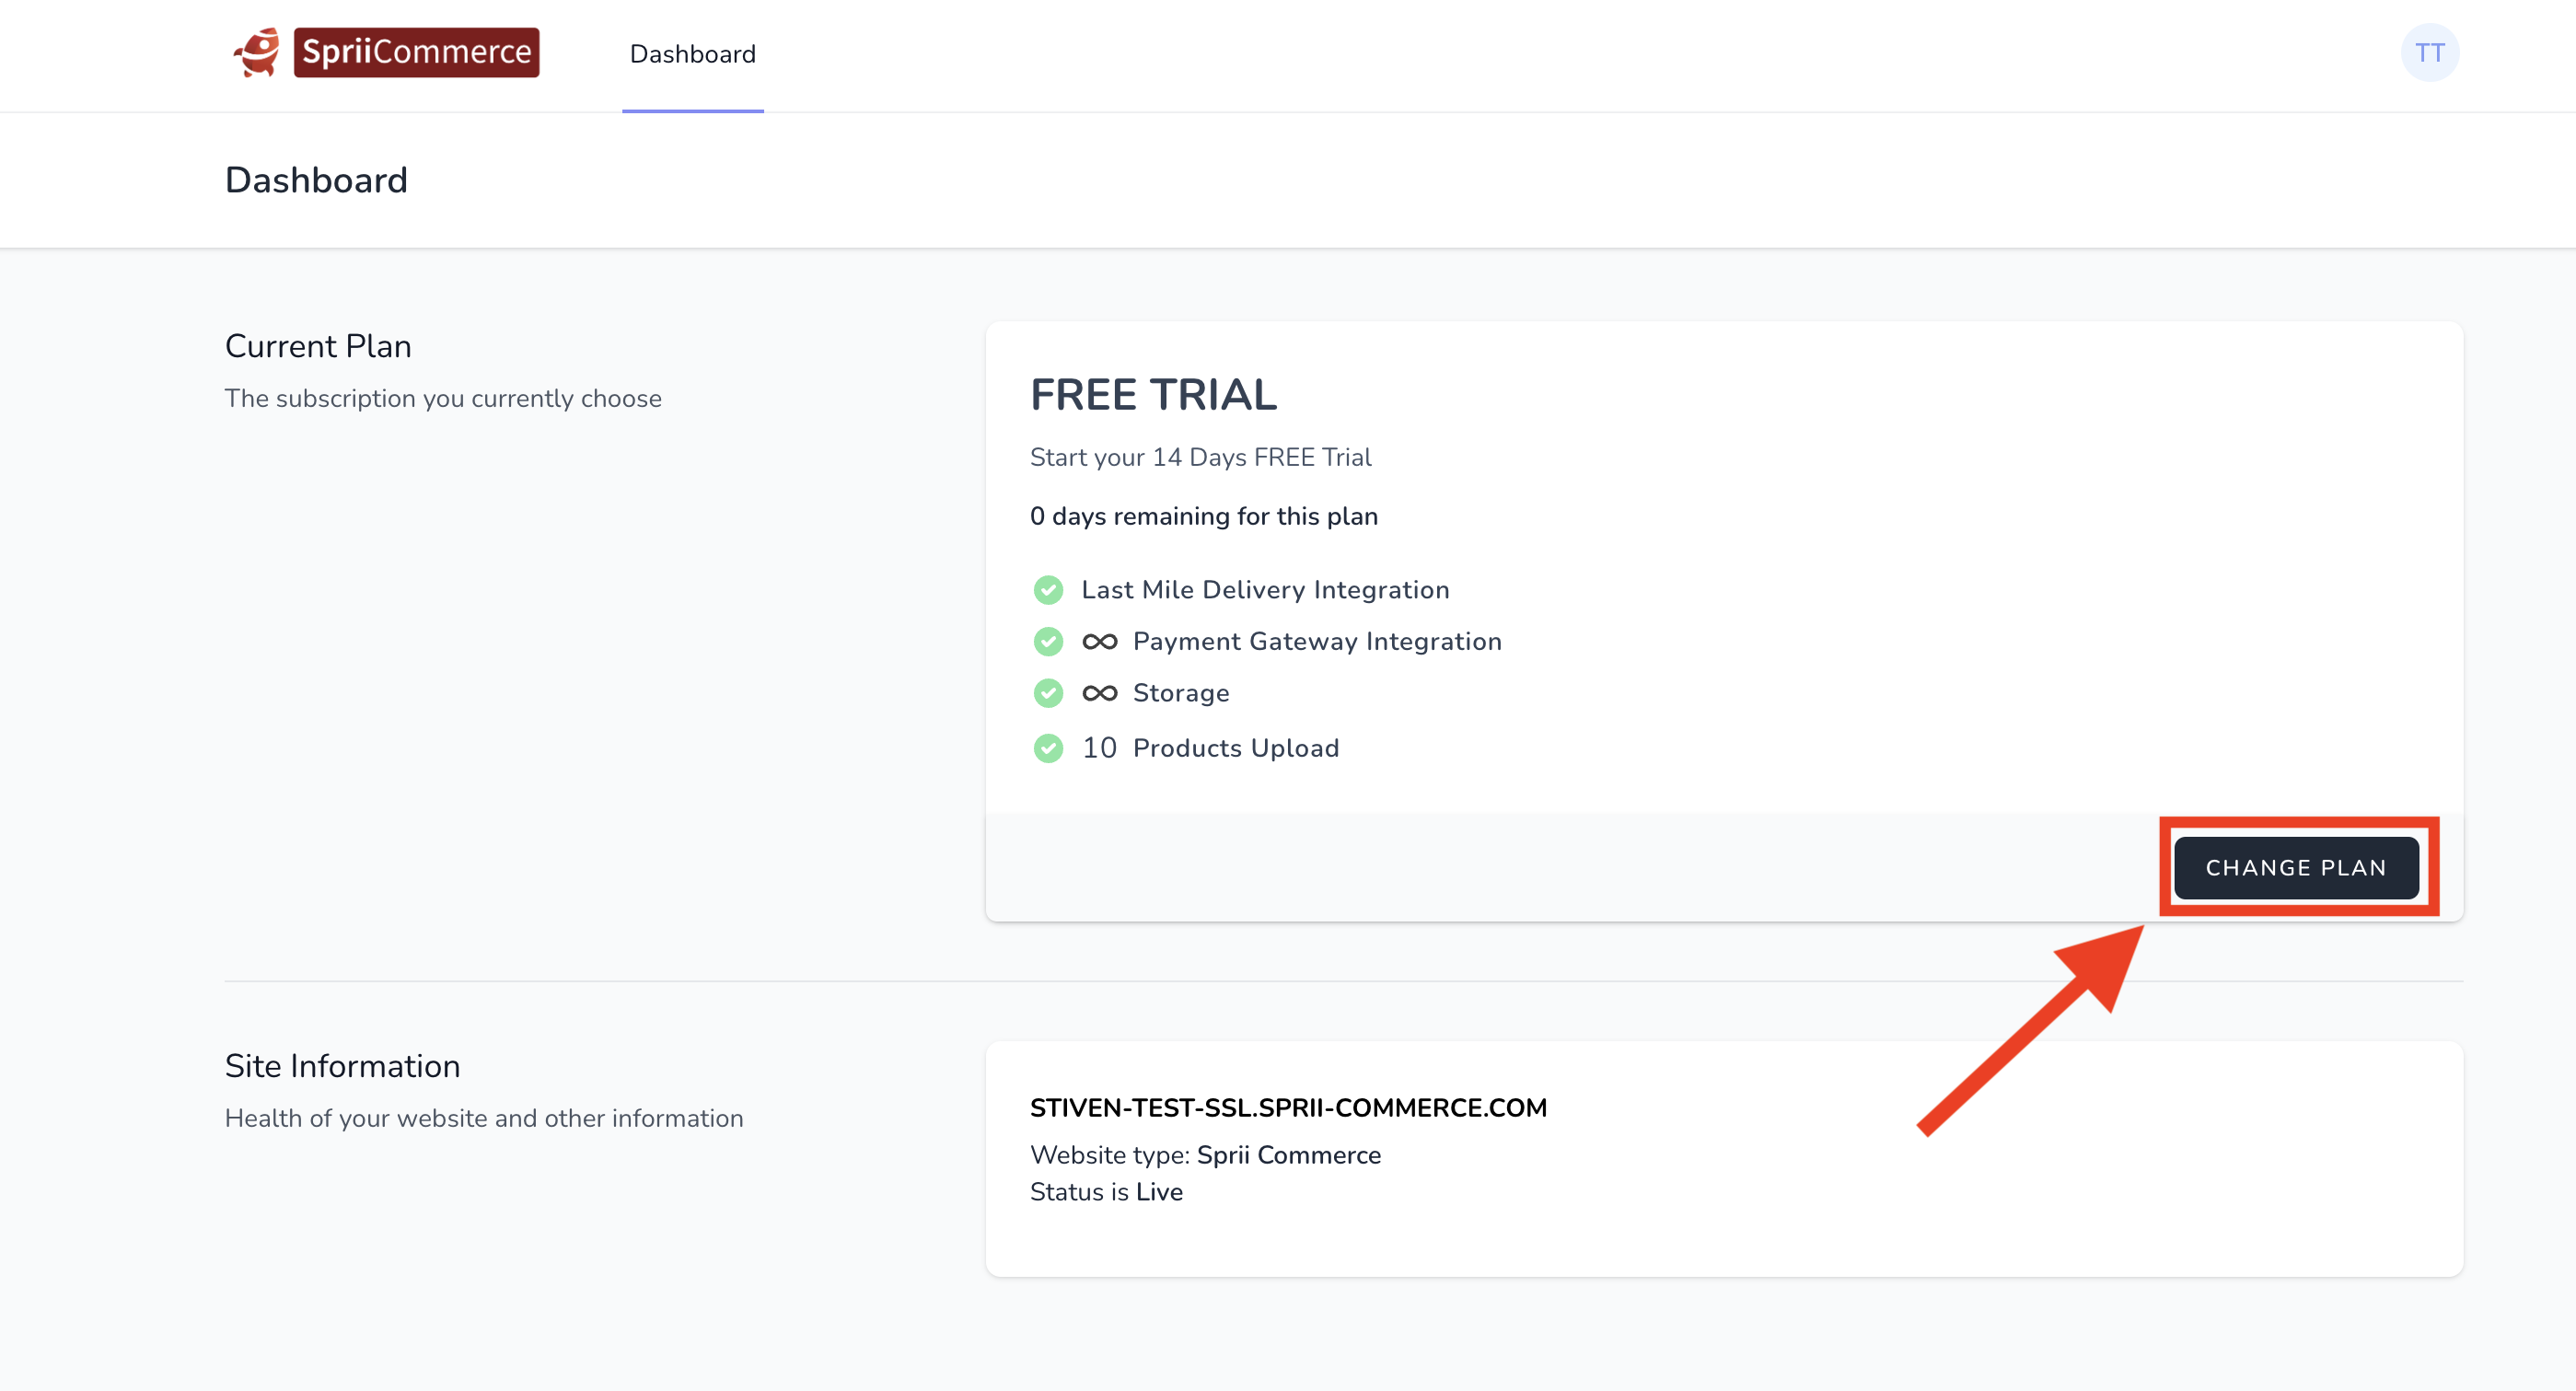Click 0 days remaining plan notice
Image resolution: width=2576 pixels, height=1391 pixels.
coord(1203,516)
